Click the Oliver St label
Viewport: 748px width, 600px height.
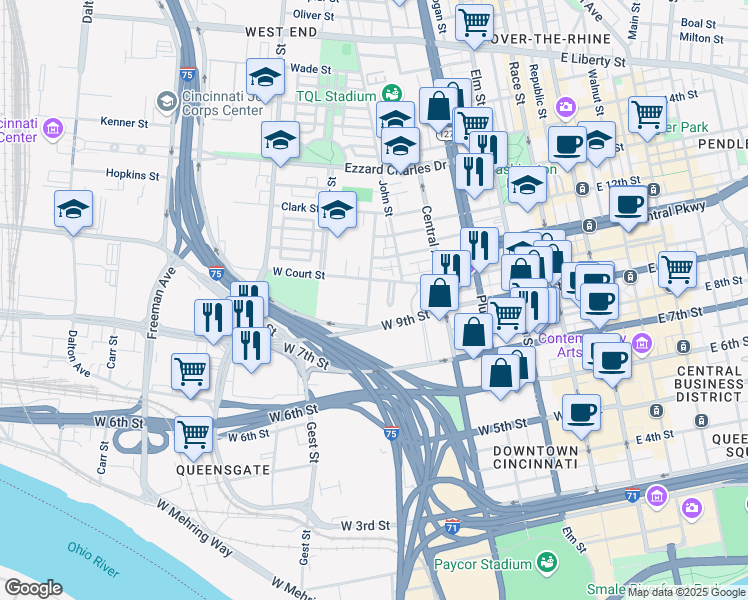point(313,15)
